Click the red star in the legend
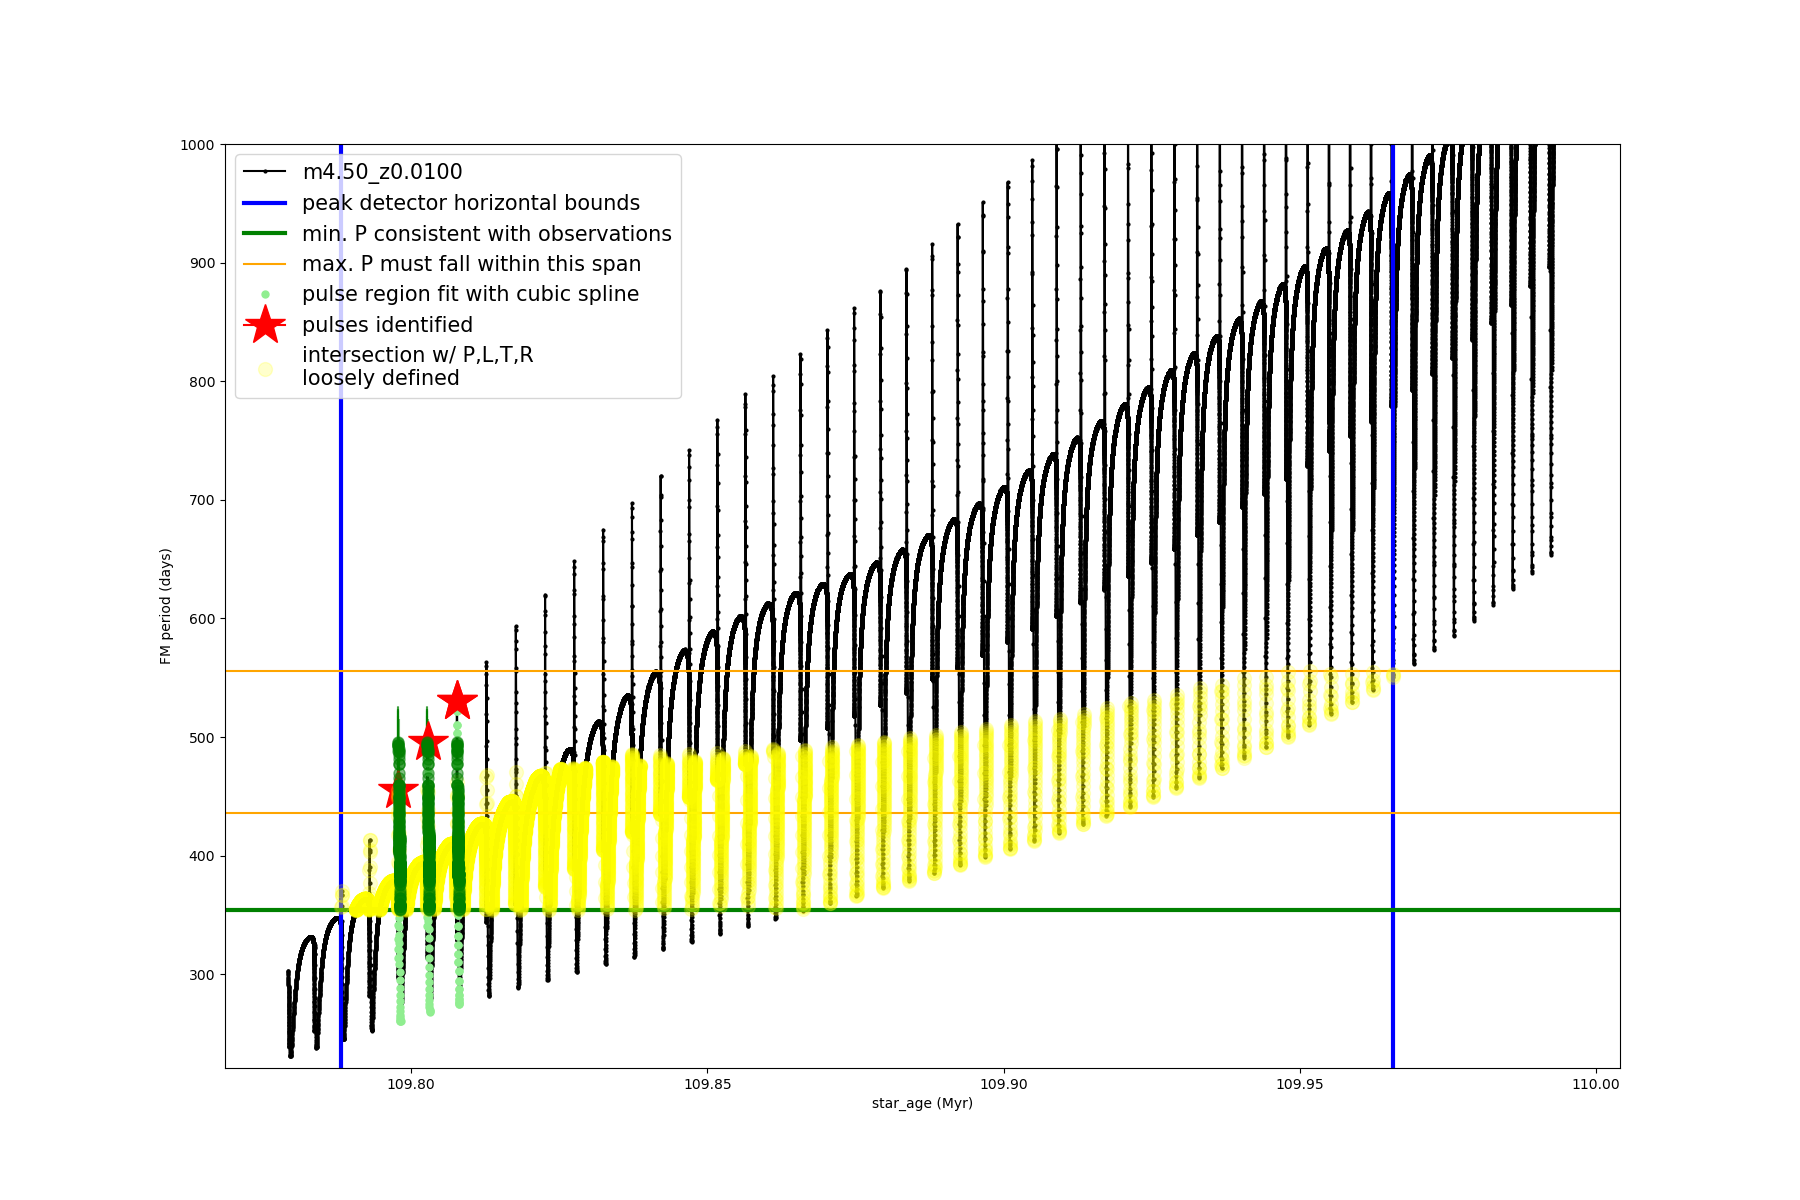The height and width of the screenshot is (1200, 1800). tap(265, 324)
